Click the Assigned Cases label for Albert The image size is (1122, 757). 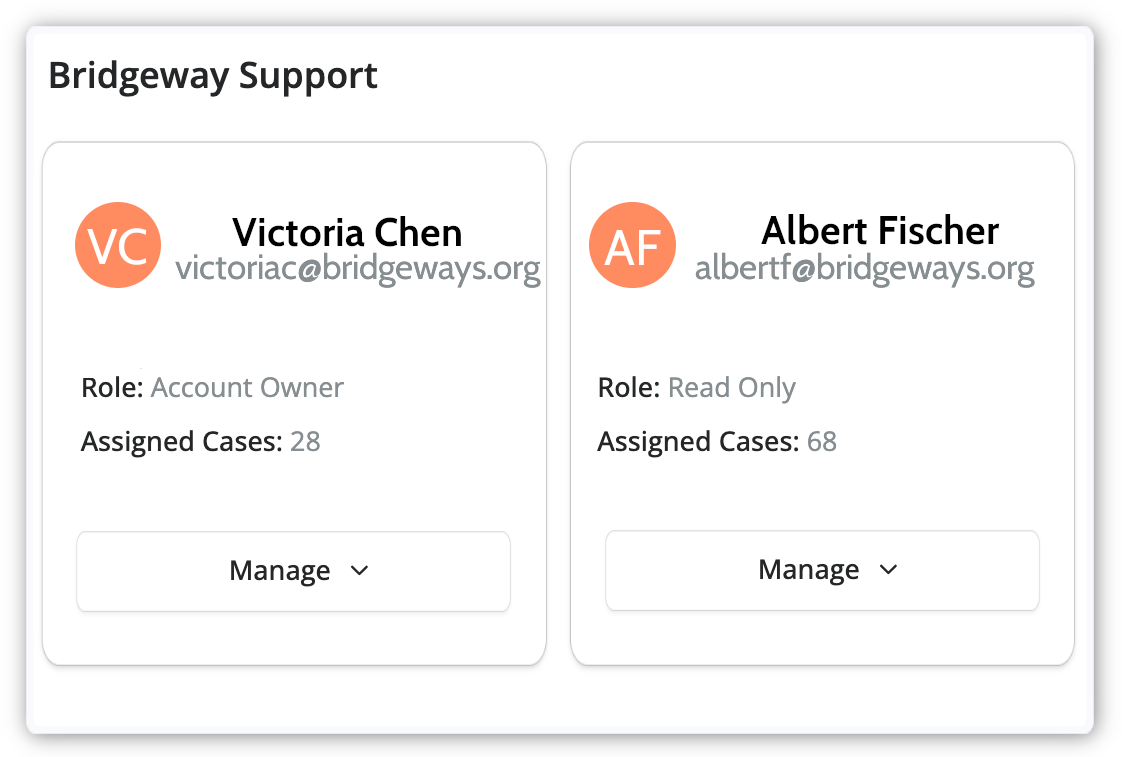(698, 442)
